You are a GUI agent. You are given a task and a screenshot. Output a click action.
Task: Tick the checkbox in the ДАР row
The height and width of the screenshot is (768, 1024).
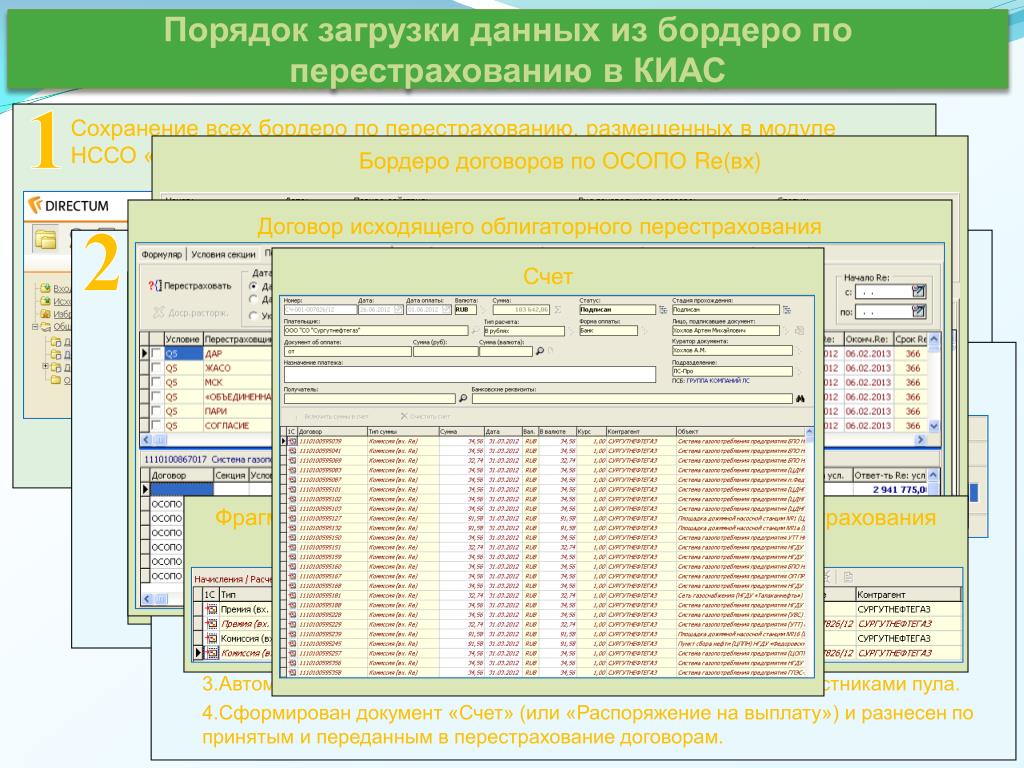coord(156,353)
